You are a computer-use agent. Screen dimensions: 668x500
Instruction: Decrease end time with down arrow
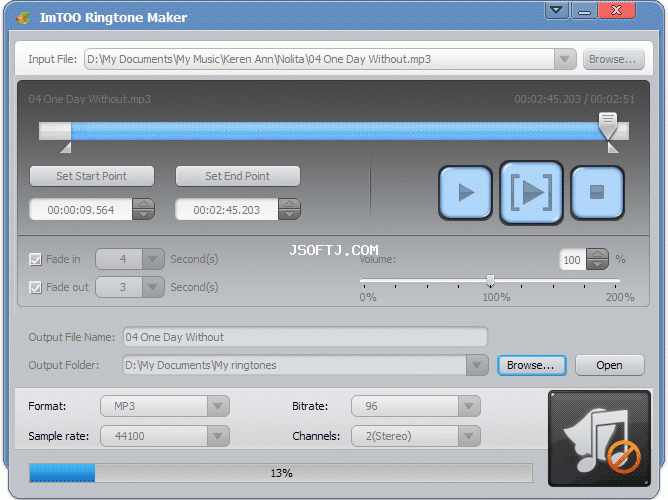[x=290, y=214]
